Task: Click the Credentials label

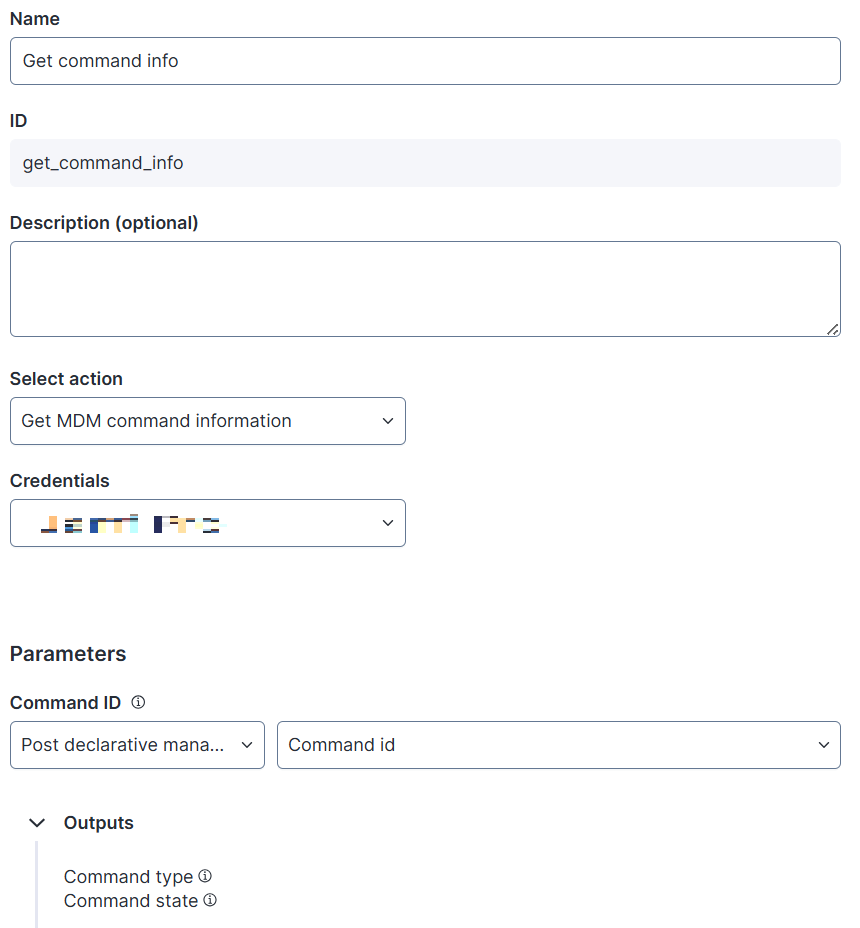Action: tap(60, 481)
